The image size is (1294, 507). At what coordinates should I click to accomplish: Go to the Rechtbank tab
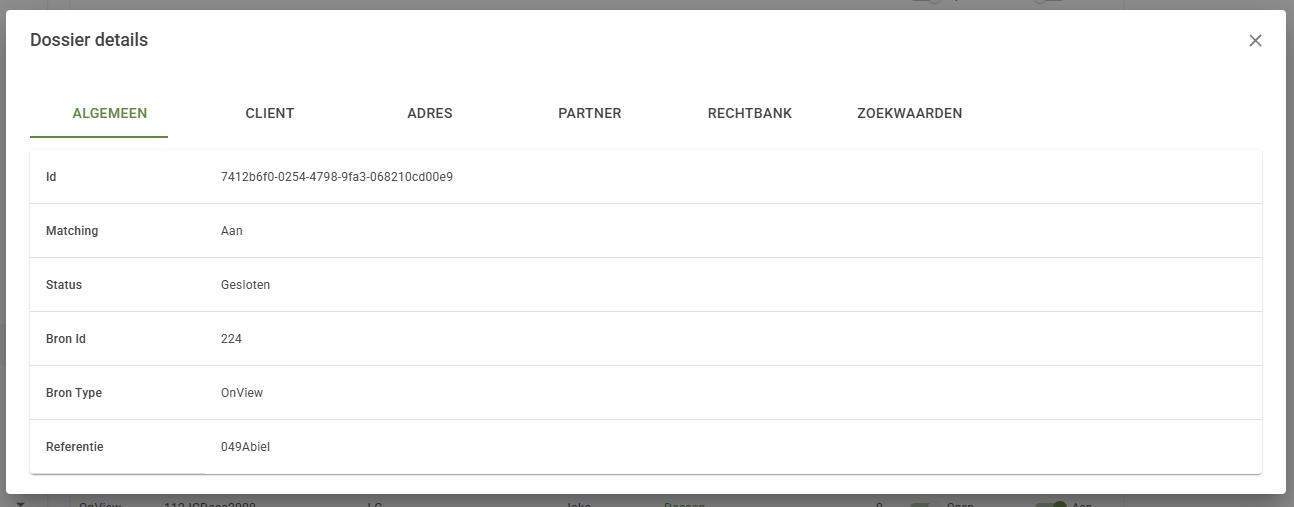coord(750,113)
